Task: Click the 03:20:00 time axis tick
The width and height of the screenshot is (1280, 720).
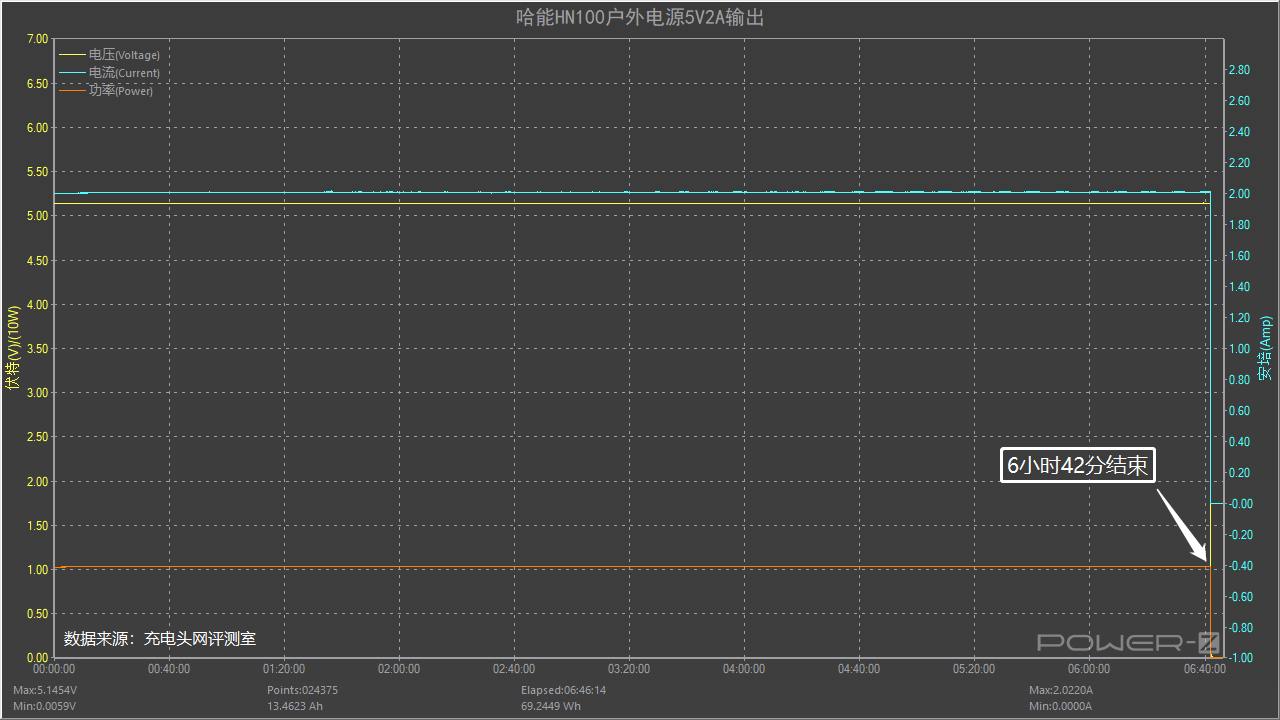Action: 629,669
